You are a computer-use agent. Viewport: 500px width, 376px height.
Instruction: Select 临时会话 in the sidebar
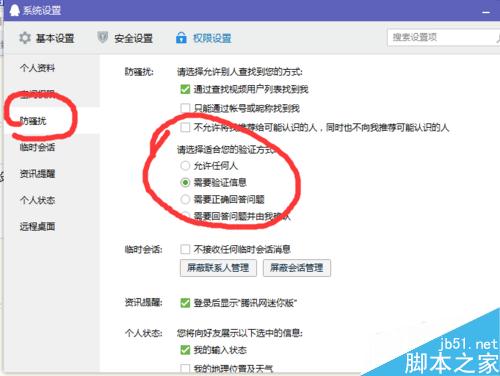(37, 147)
